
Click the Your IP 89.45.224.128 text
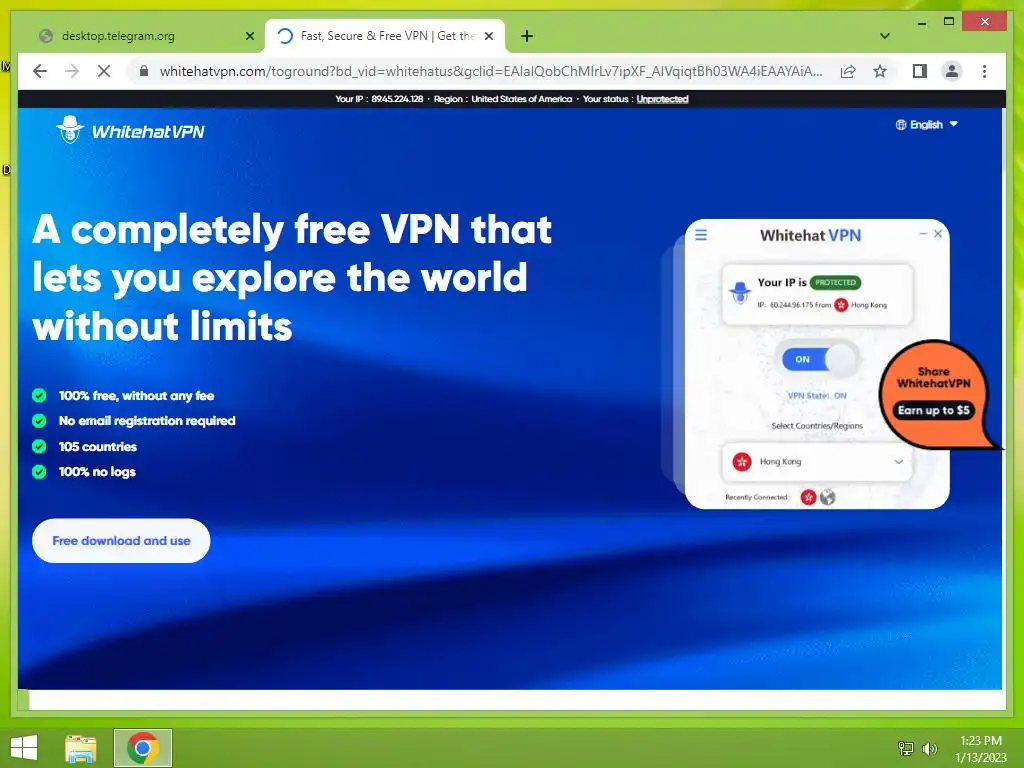click(x=379, y=99)
